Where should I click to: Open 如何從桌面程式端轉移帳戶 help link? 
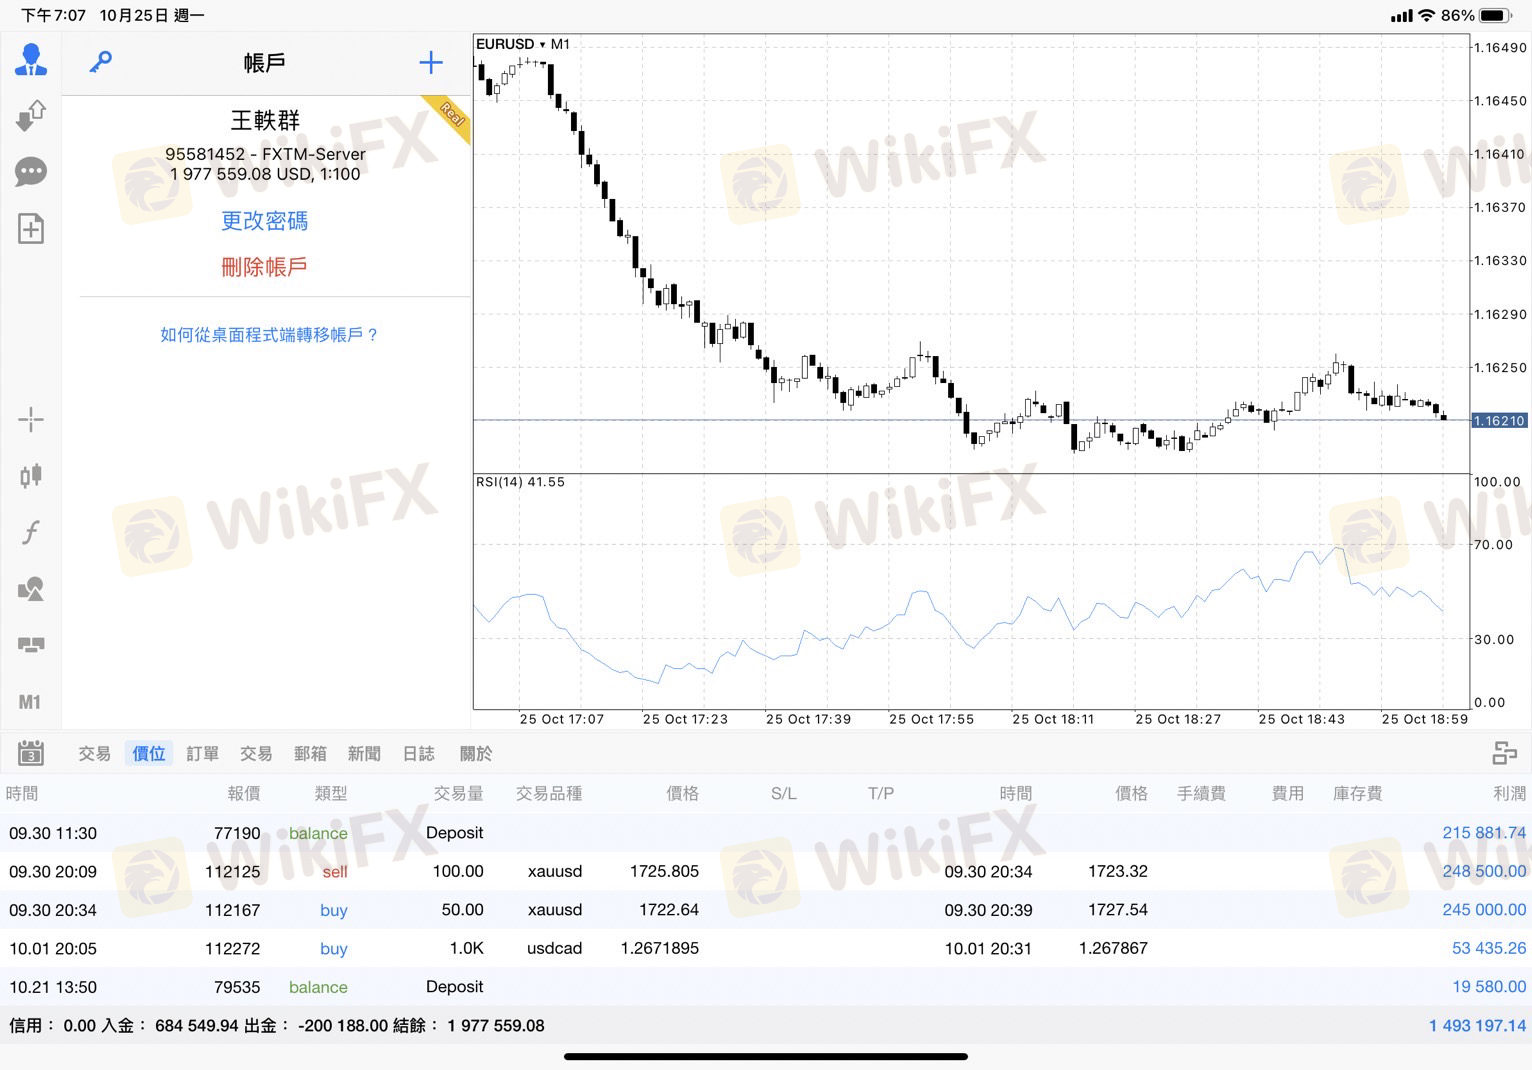coord(270,335)
